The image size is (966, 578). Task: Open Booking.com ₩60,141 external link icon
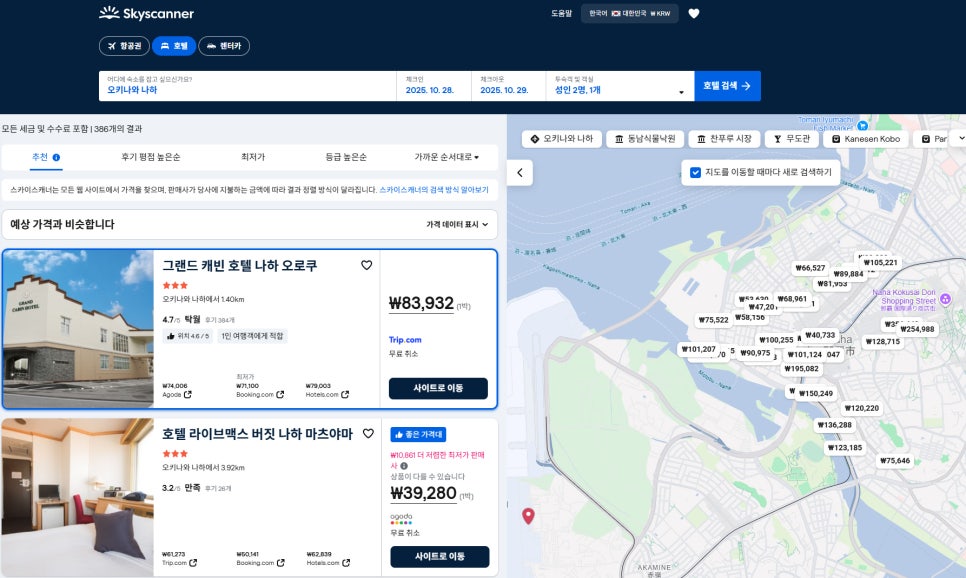tap(281, 563)
